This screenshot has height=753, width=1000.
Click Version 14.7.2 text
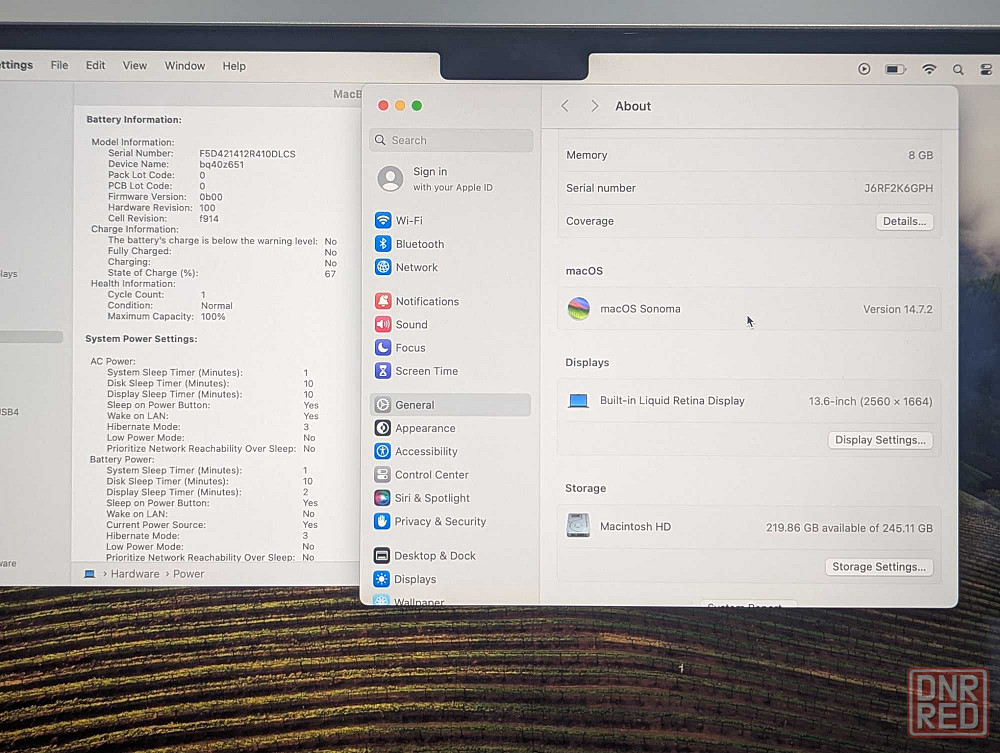point(897,309)
